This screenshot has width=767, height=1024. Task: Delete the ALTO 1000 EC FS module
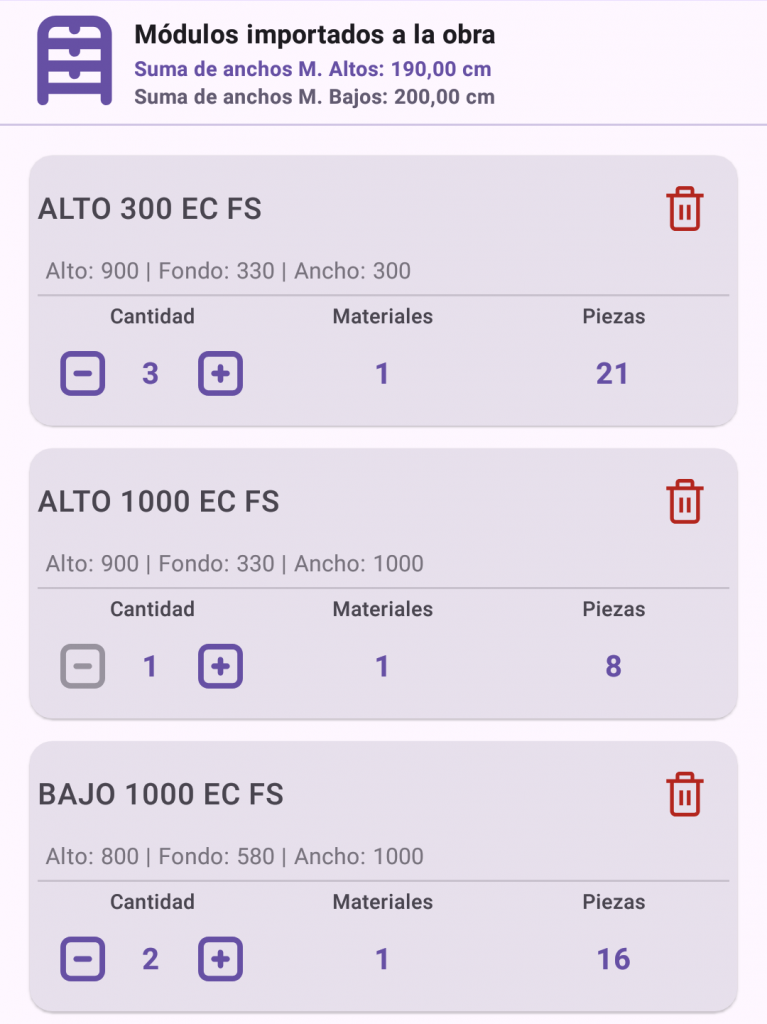(684, 501)
